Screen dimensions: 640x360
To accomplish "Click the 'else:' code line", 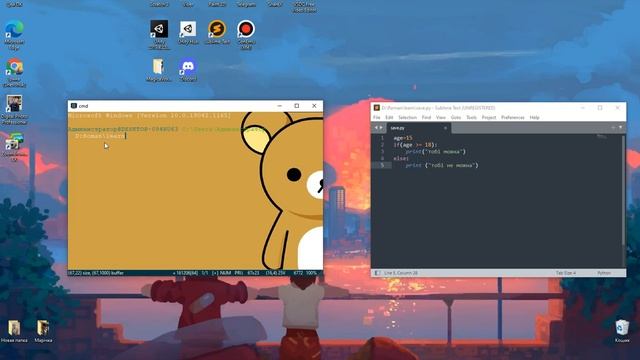I will [401, 158].
